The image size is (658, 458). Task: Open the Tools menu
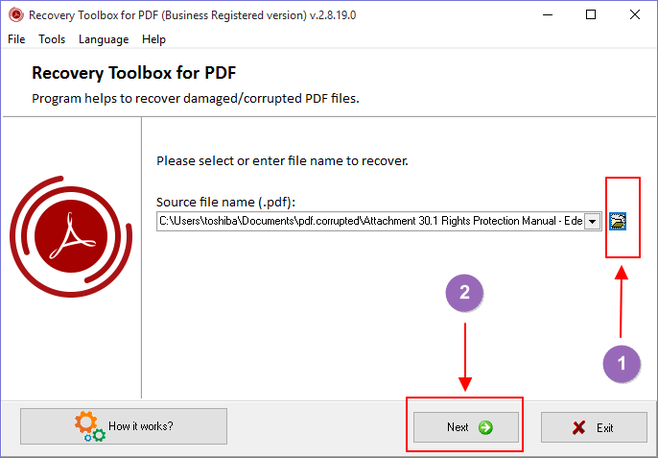51,39
